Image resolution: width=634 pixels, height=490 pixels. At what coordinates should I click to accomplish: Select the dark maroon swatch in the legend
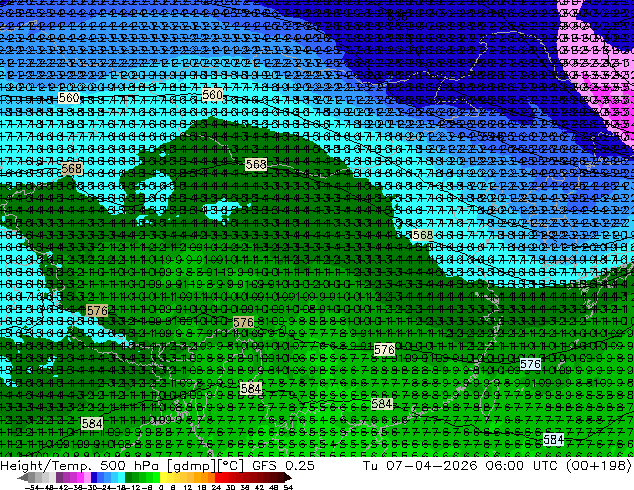coord(281,477)
